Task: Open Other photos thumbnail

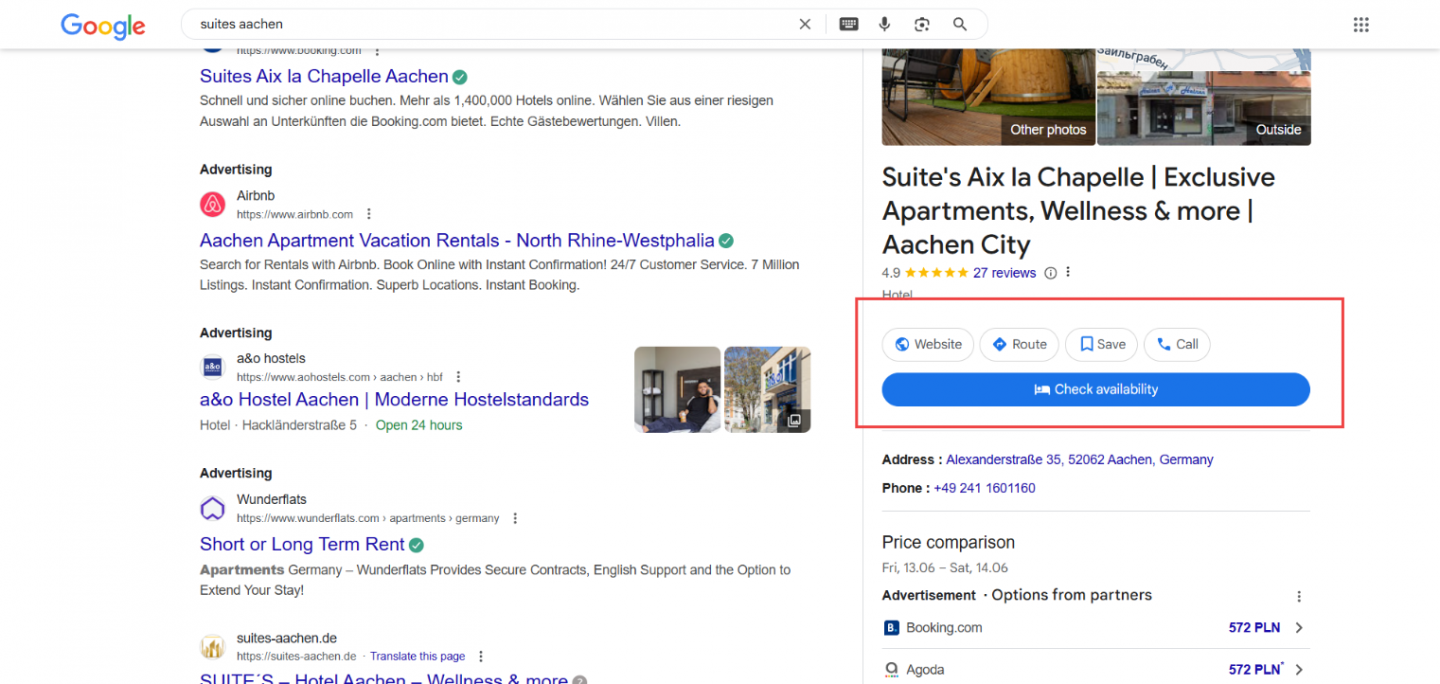Action: [x=988, y=97]
